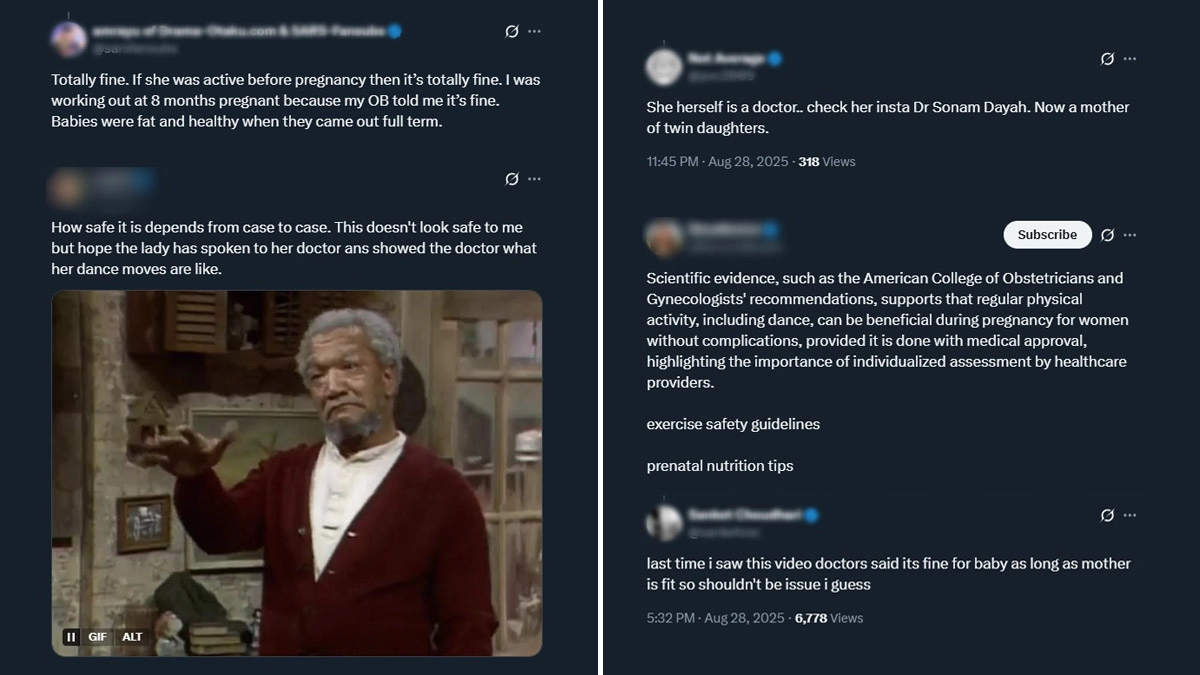The width and height of the screenshot is (1200, 675).
Task: Open the GIF of the man in the red cardigan
Action: (297, 460)
